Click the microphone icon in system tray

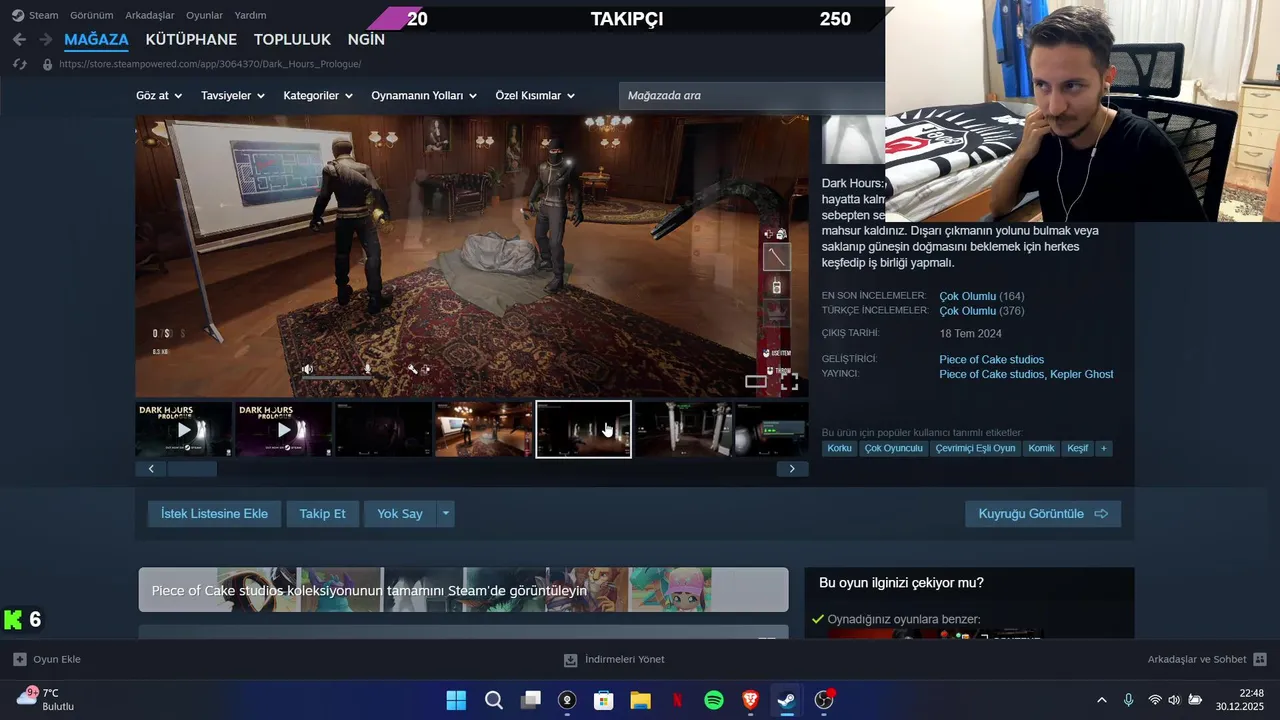pyautogui.click(x=1128, y=700)
